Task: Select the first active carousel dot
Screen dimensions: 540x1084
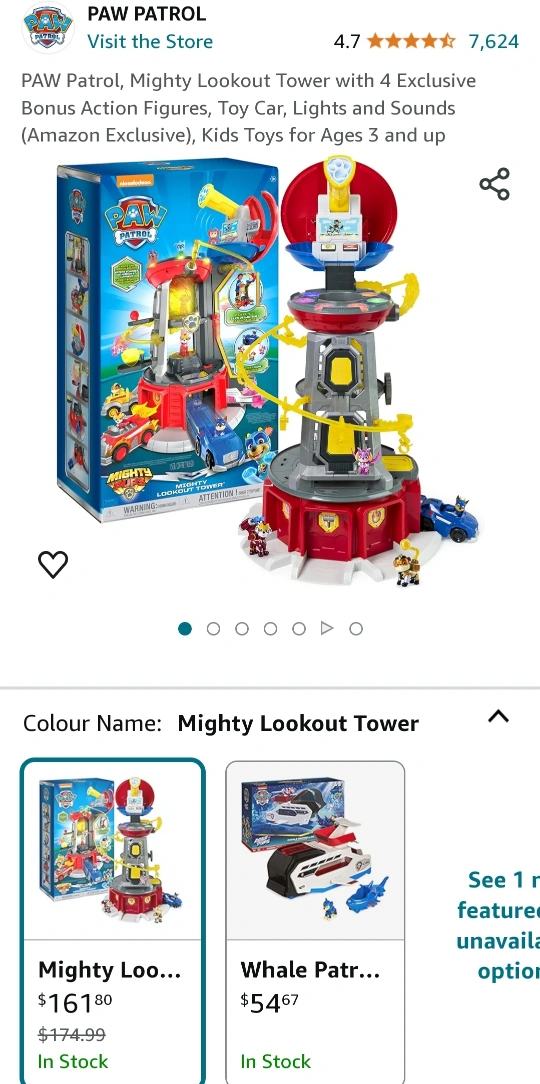Action: (x=185, y=628)
